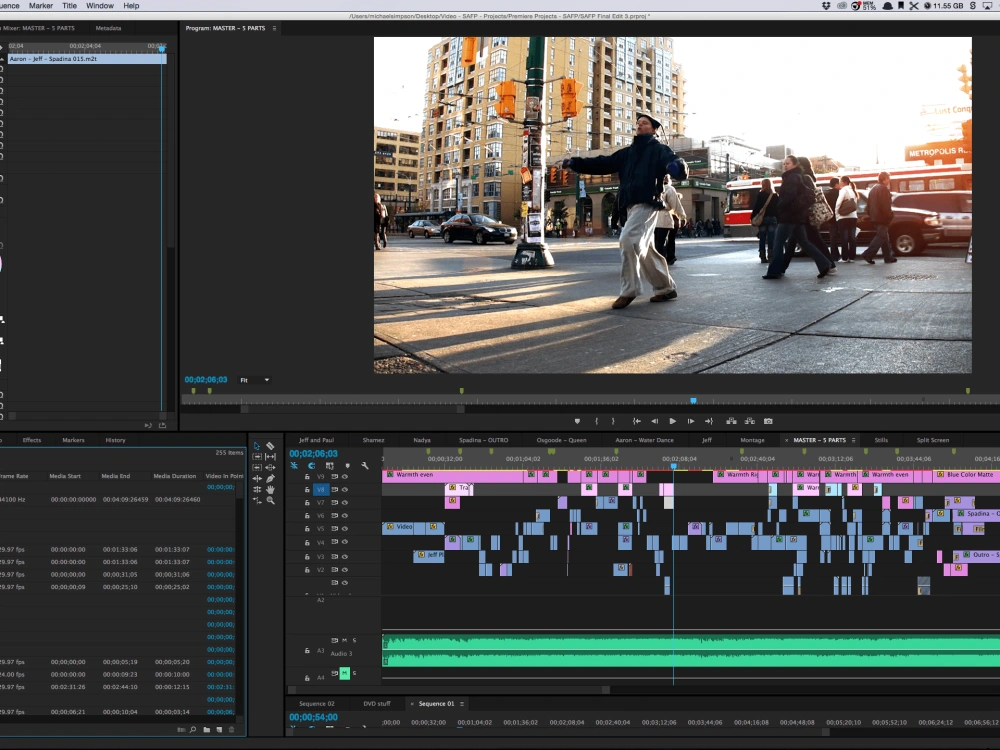
Task: Click the Sequence 01 timecode 00;00;54;00
Action: (314, 717)
